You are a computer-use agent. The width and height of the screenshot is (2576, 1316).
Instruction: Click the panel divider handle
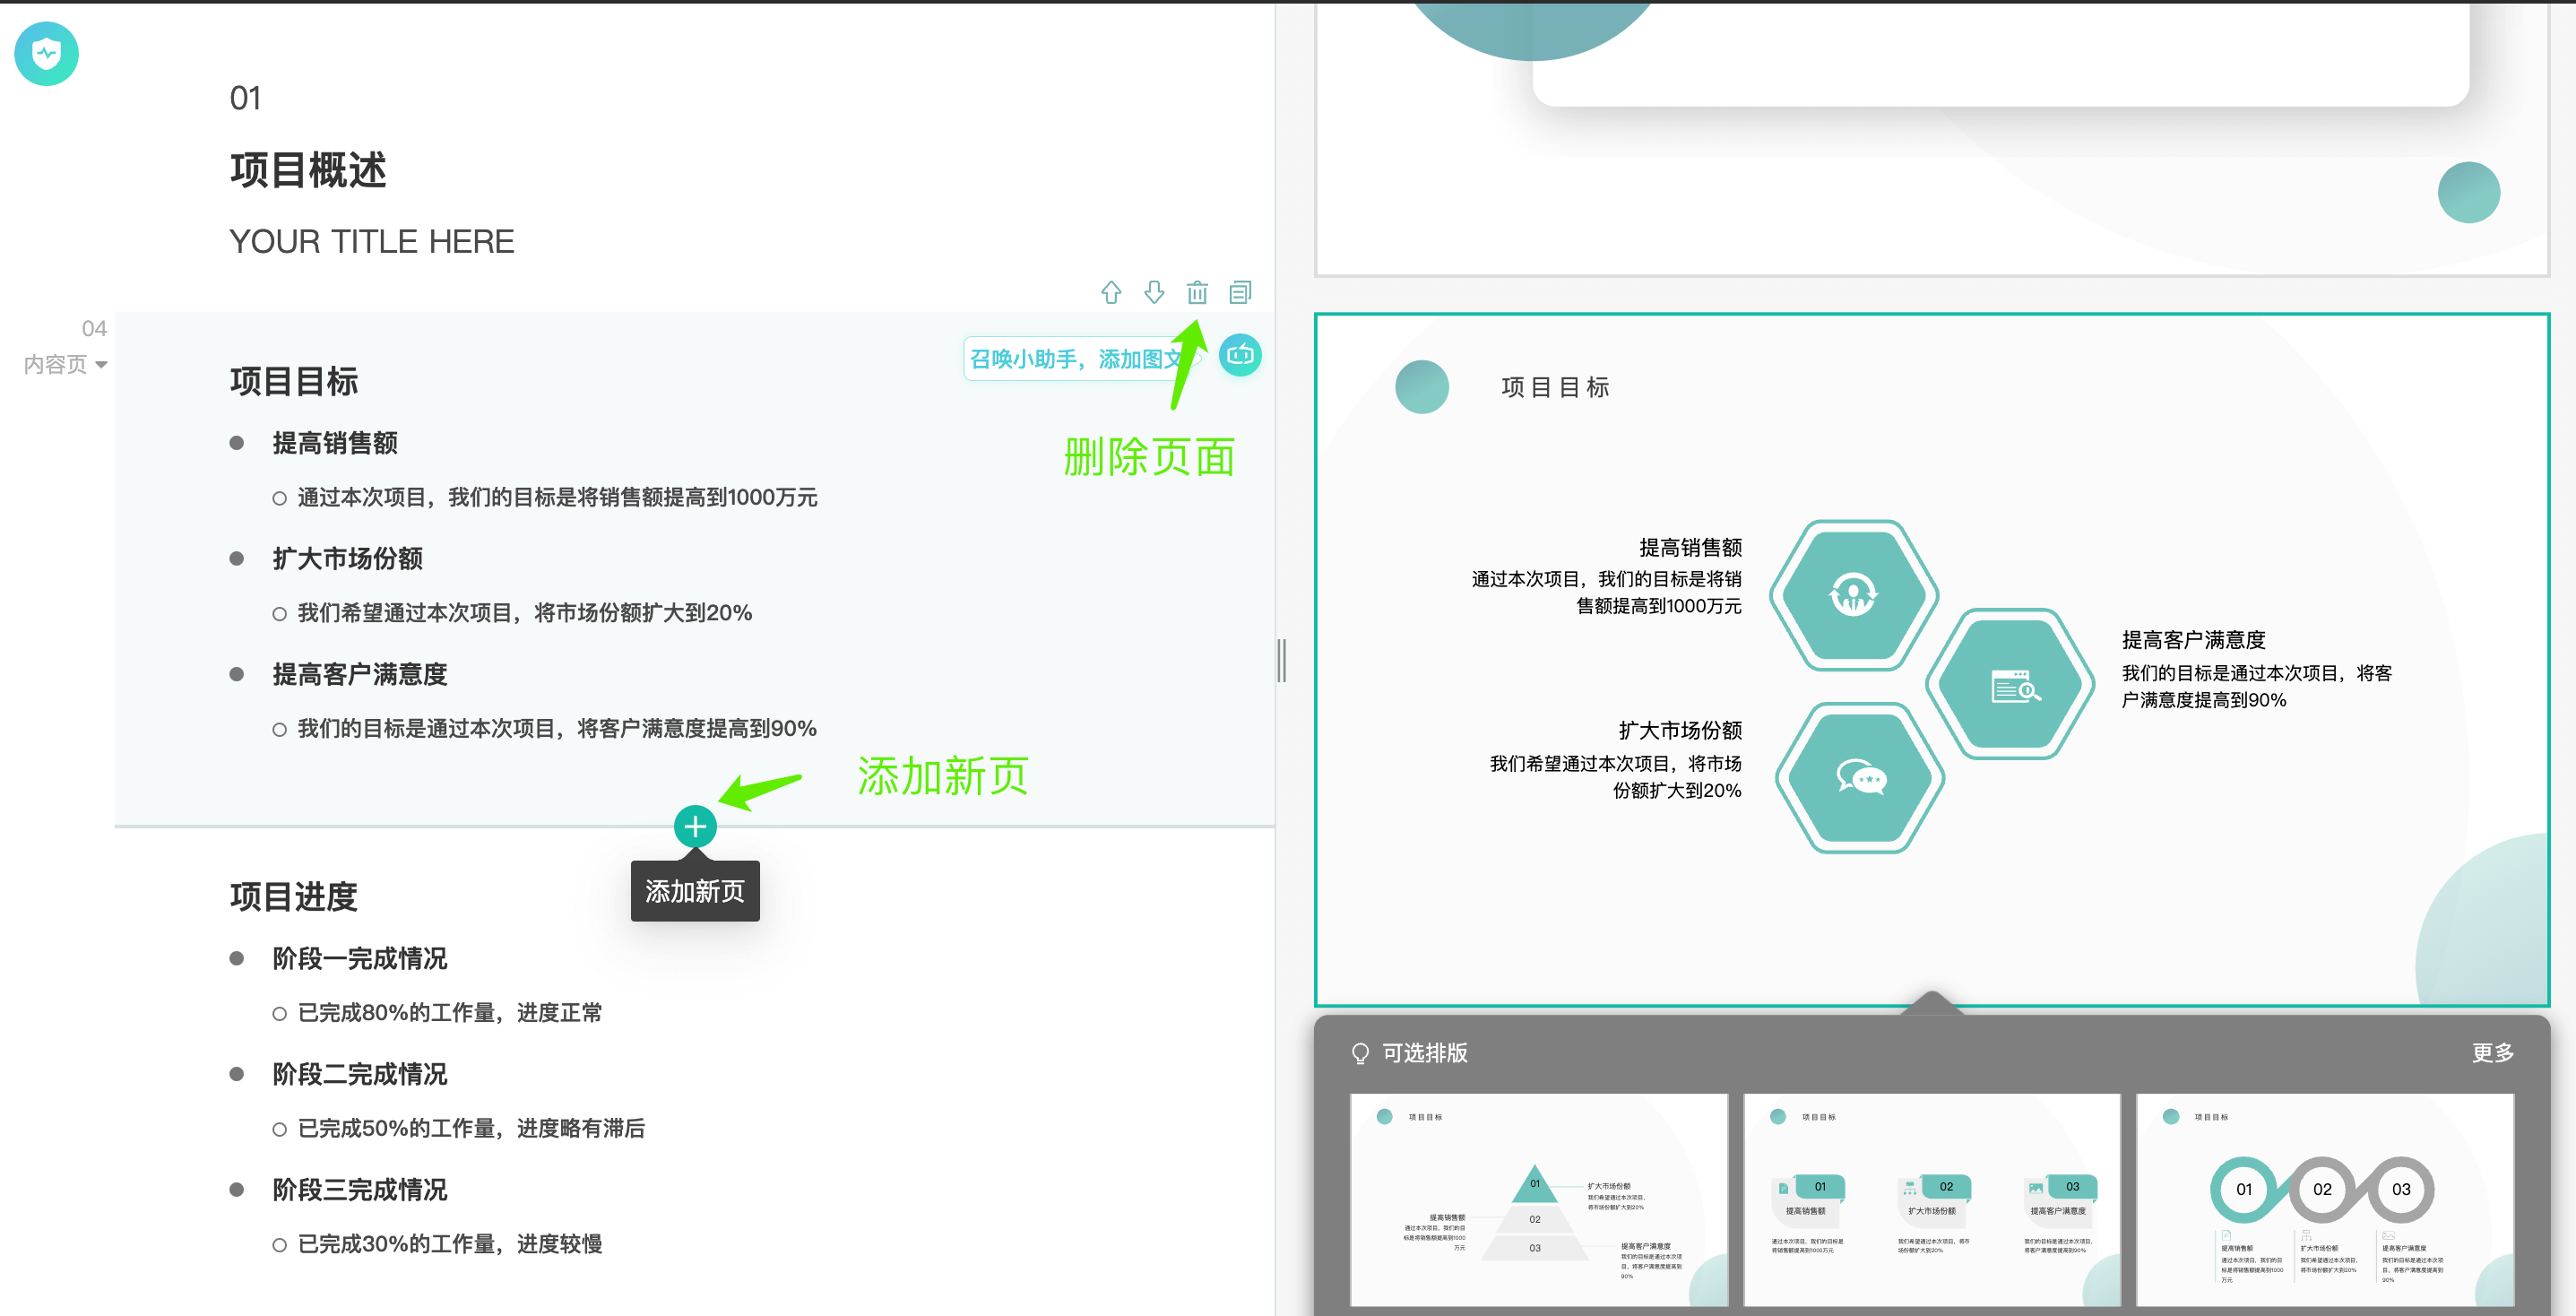[x=1282, y=660]
